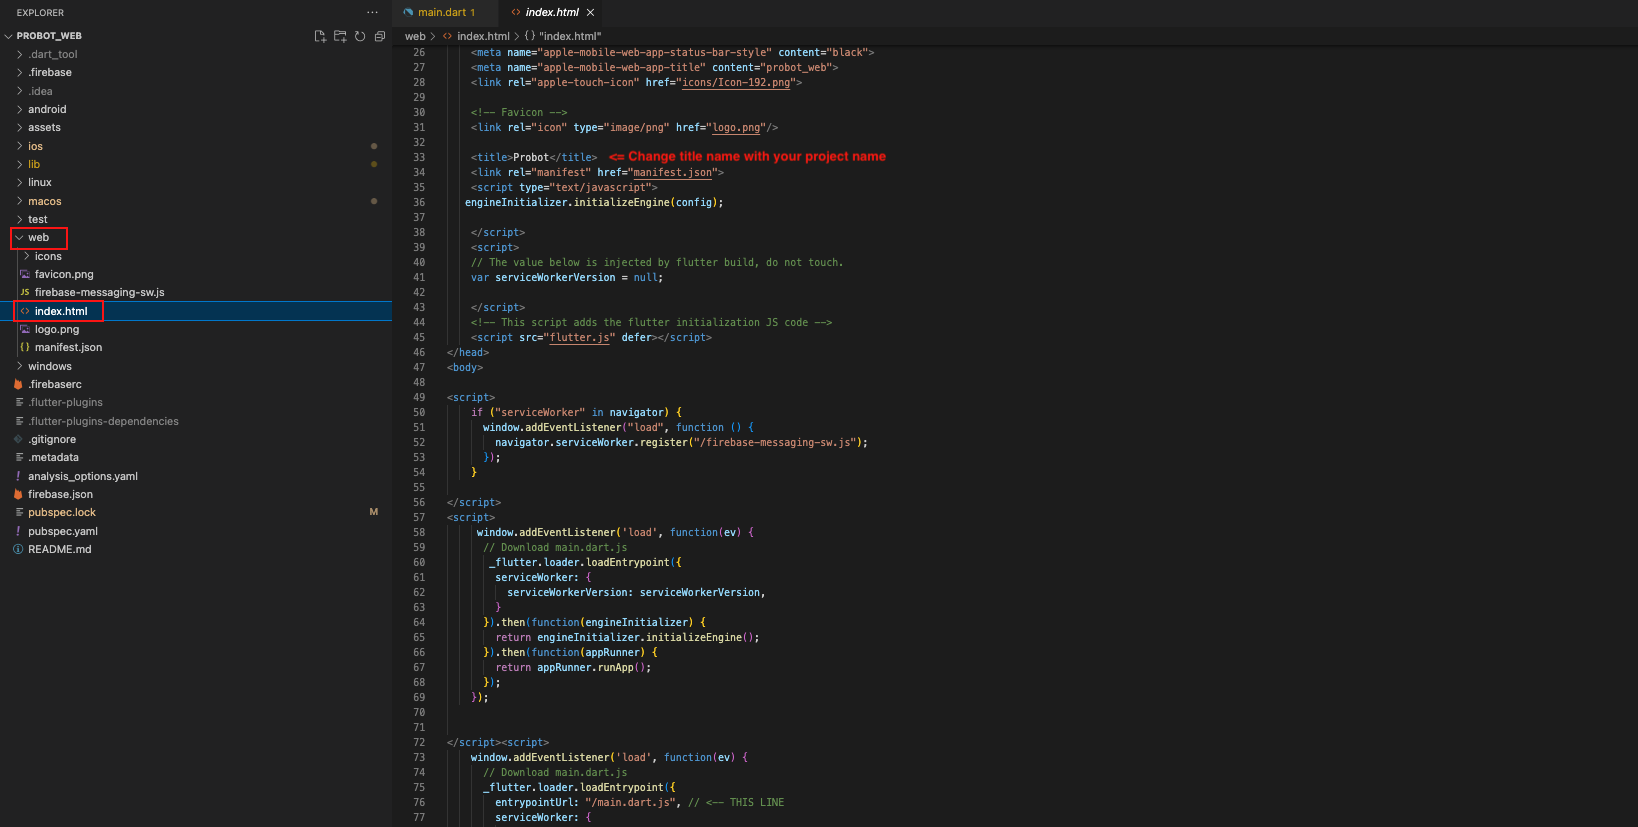Viewport: 1638px width, 827px height.
Task: Open manifest.json from the web folder
Action: click(x=68, y=347)
